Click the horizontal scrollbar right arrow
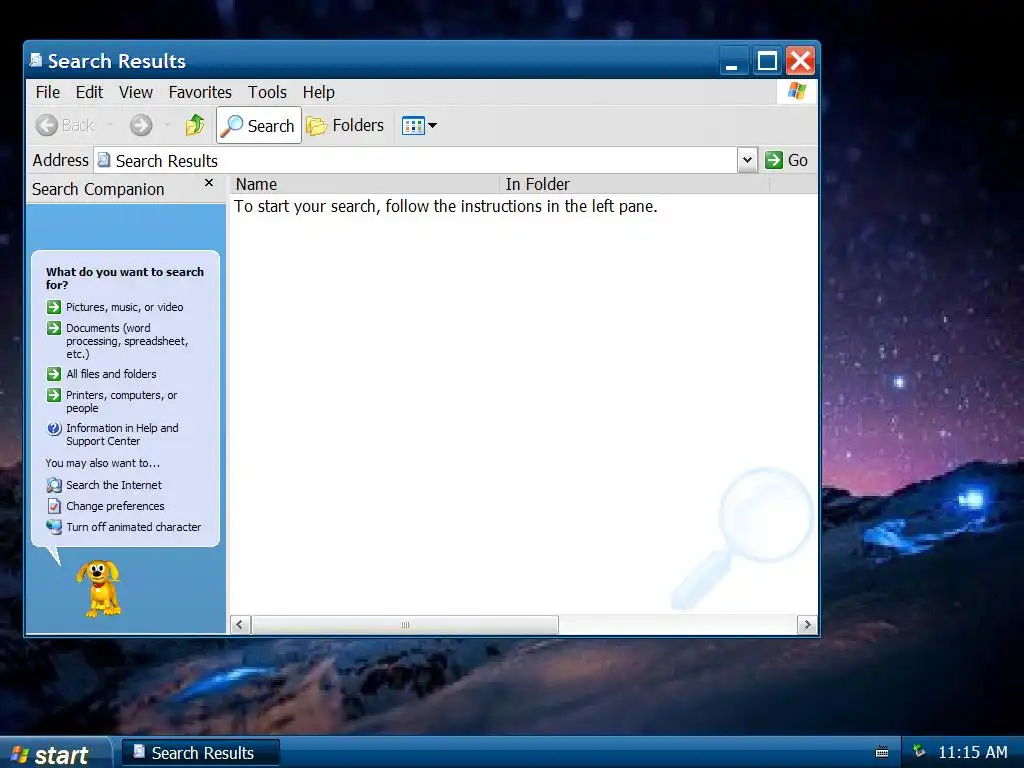Screen dimensions: 1024x768 (x=807, y=625)
